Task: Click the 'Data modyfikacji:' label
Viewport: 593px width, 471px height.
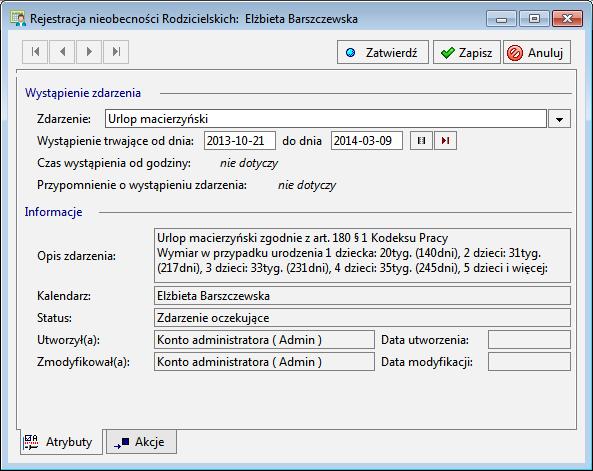Action: point(427,362)
